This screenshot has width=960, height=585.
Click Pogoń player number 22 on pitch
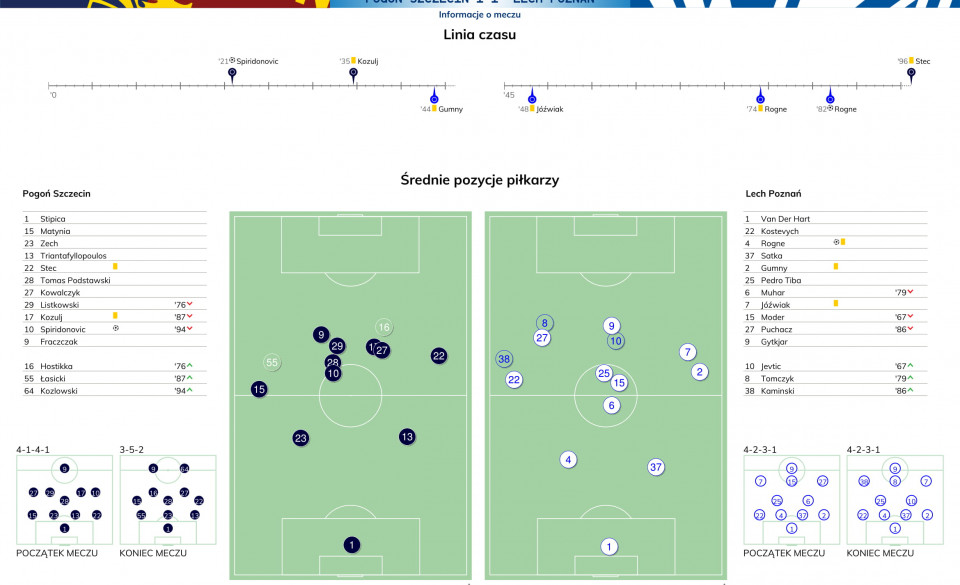pyautogui.click(x=438, y=356)
